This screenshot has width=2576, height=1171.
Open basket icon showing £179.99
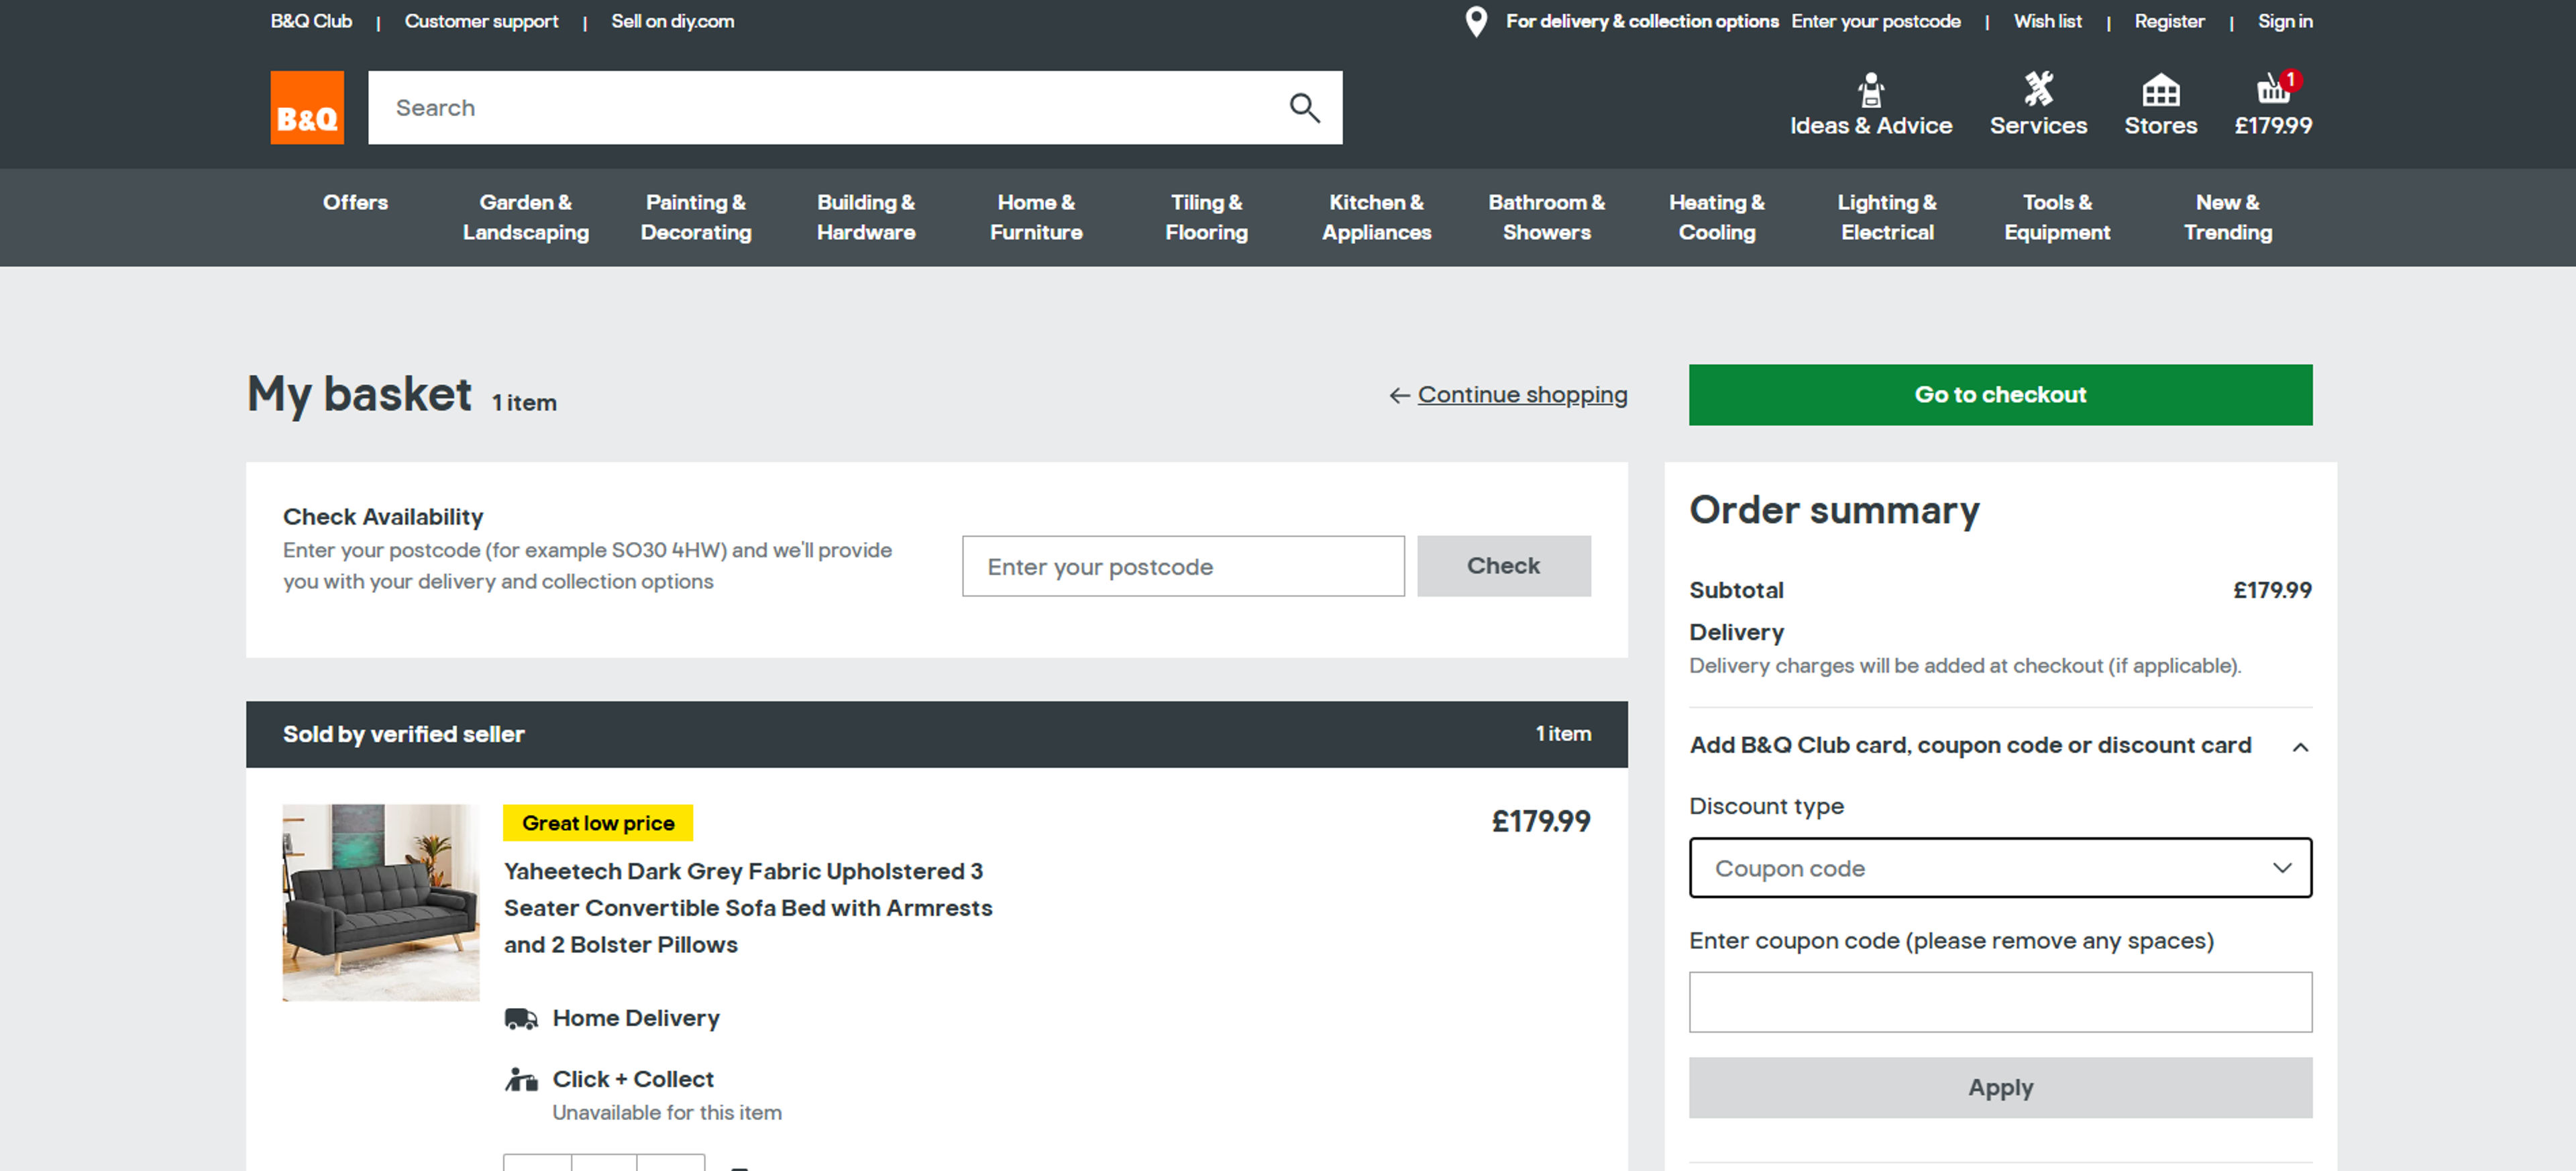[x=2273, y=104]
